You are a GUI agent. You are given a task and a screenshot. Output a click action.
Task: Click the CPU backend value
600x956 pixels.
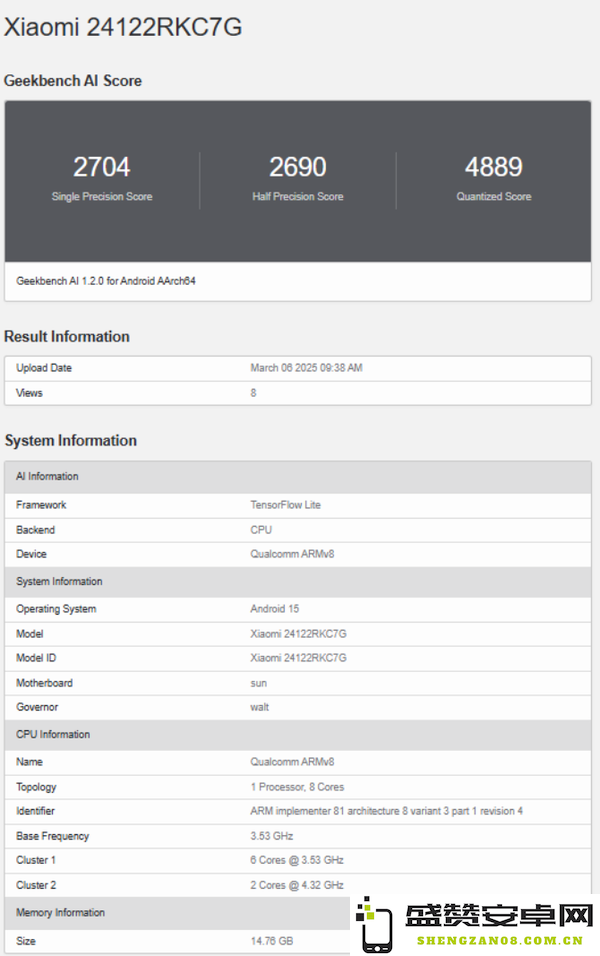(261, 530)
